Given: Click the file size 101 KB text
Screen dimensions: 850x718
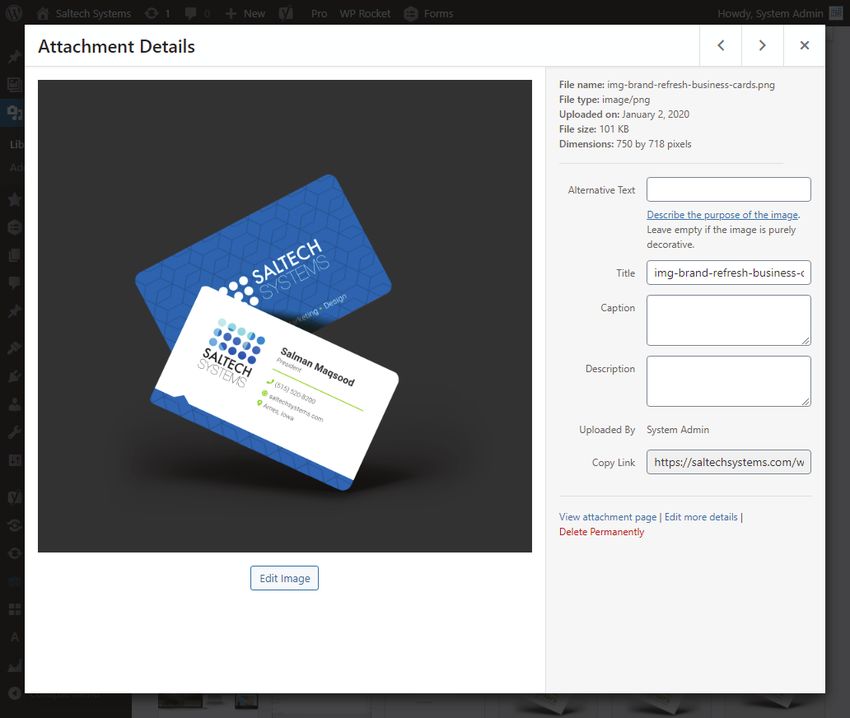Looking at the screenshot, I should [x=614, y=129].
